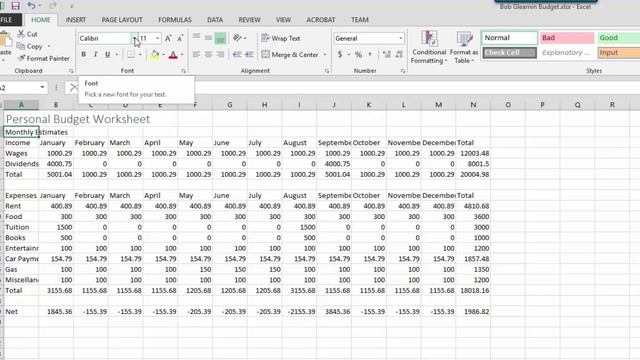
Task: Open Number dialog launcher arrow
Action: pyautogui.click(x=403, y=71)
